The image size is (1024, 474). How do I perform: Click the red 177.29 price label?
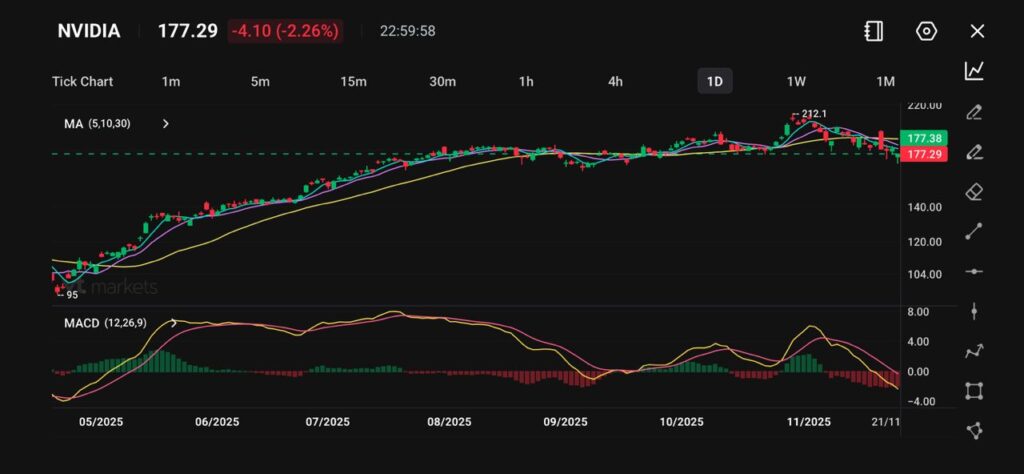[921, 155]
